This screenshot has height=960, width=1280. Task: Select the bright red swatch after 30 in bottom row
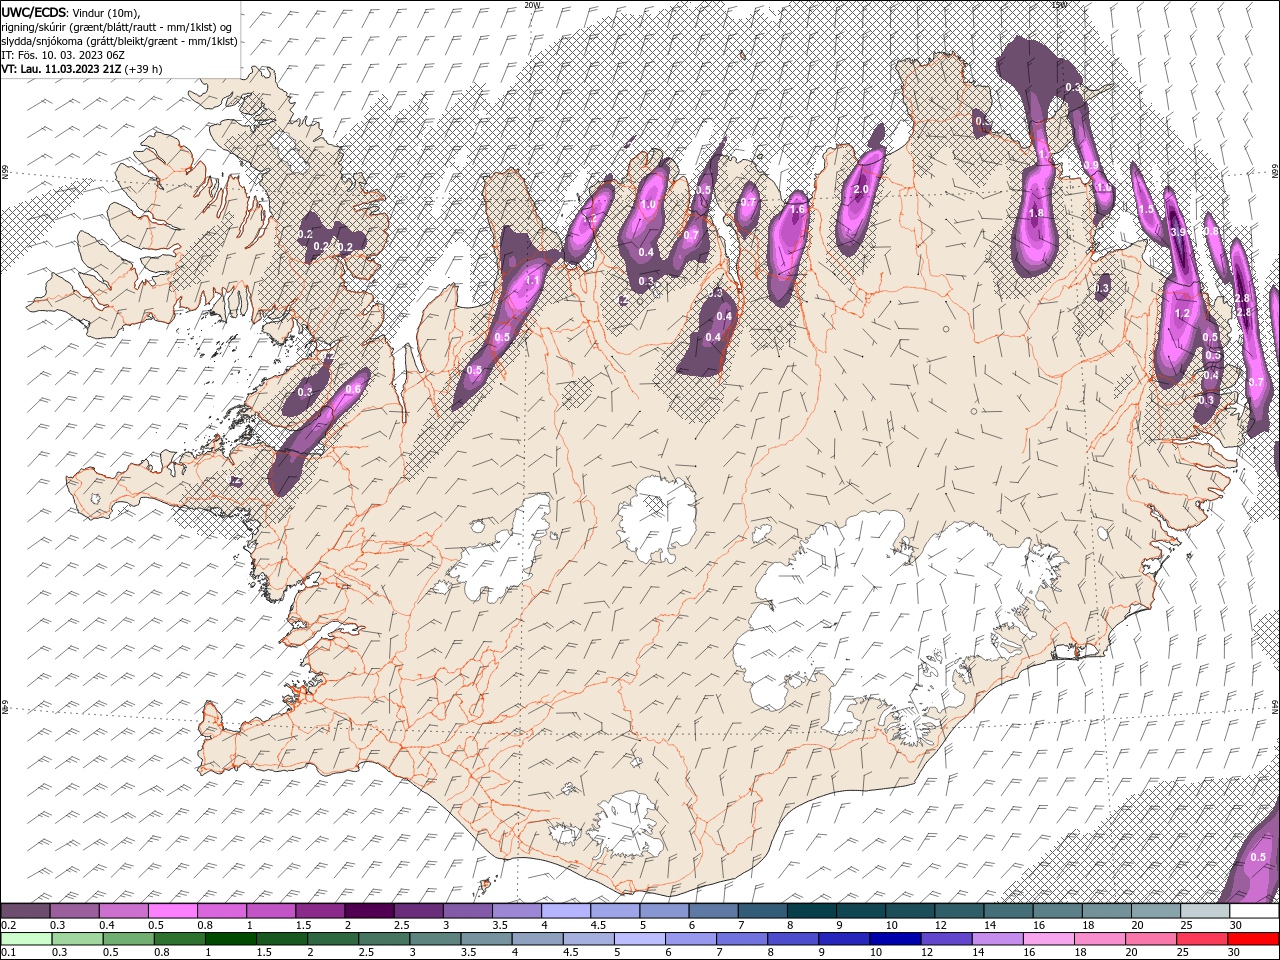tap(1253, 939)
